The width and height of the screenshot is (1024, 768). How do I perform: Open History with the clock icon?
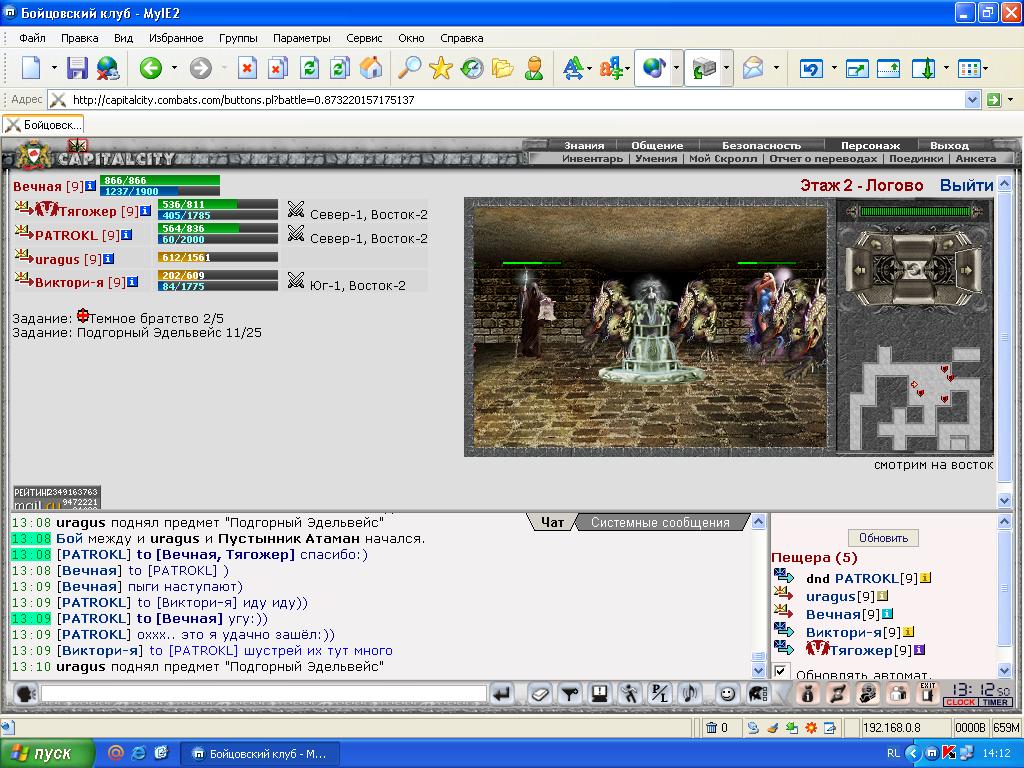pos(472,68)
